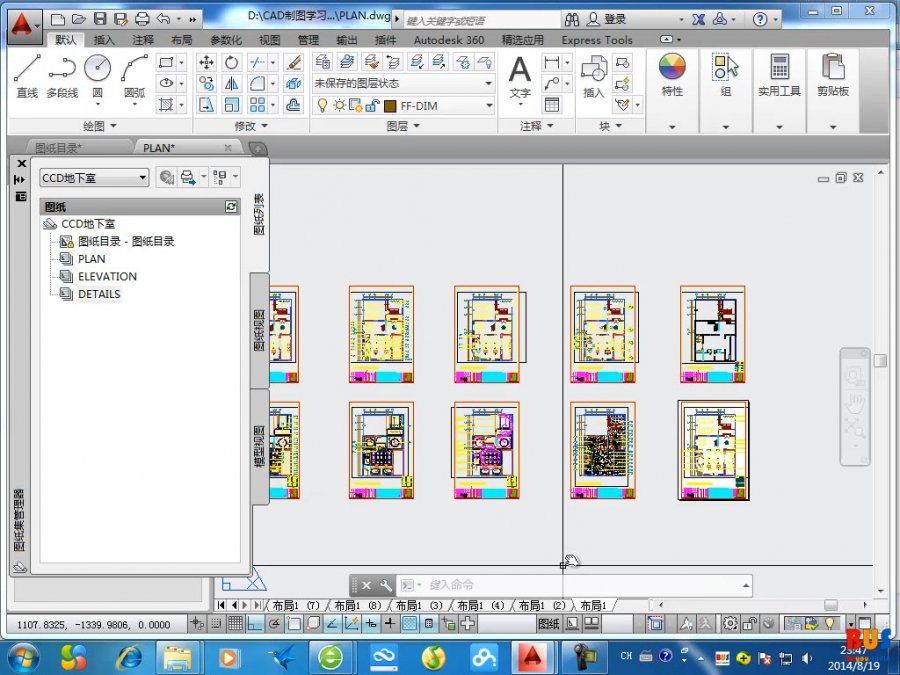Viewport: 900px width, 675px height.
Task: Save the drawing from quick access toolbar
Action: click(x=100, y=19)
